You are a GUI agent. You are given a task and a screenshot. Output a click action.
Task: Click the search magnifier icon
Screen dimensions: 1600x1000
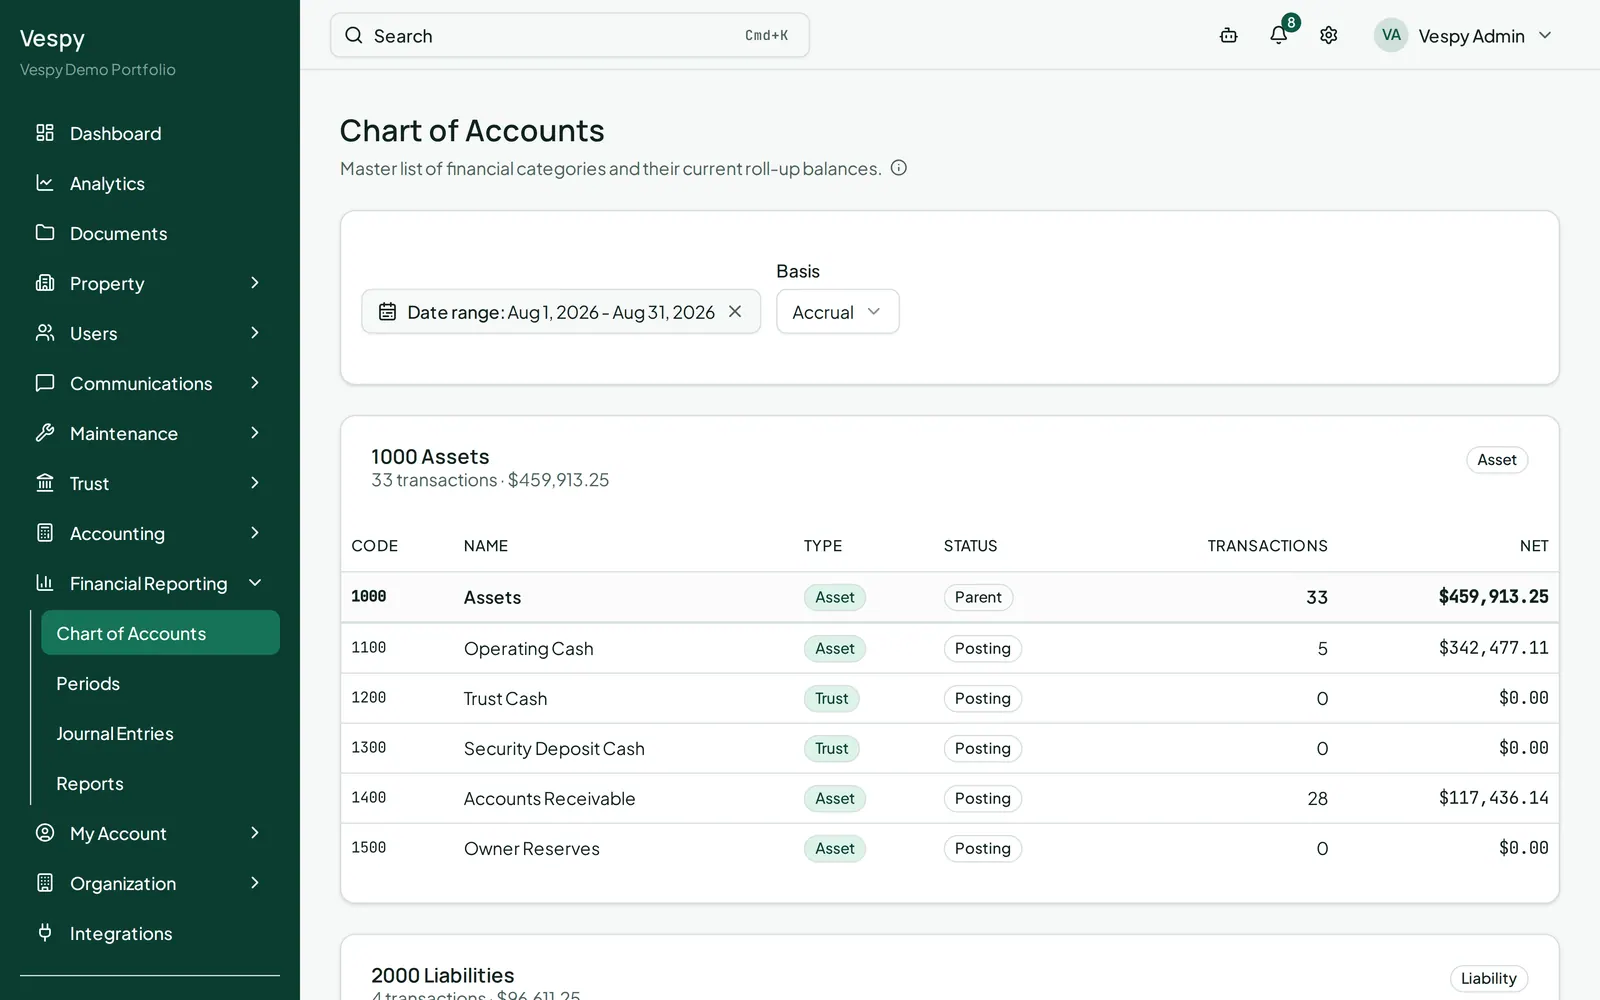(354, 36)
